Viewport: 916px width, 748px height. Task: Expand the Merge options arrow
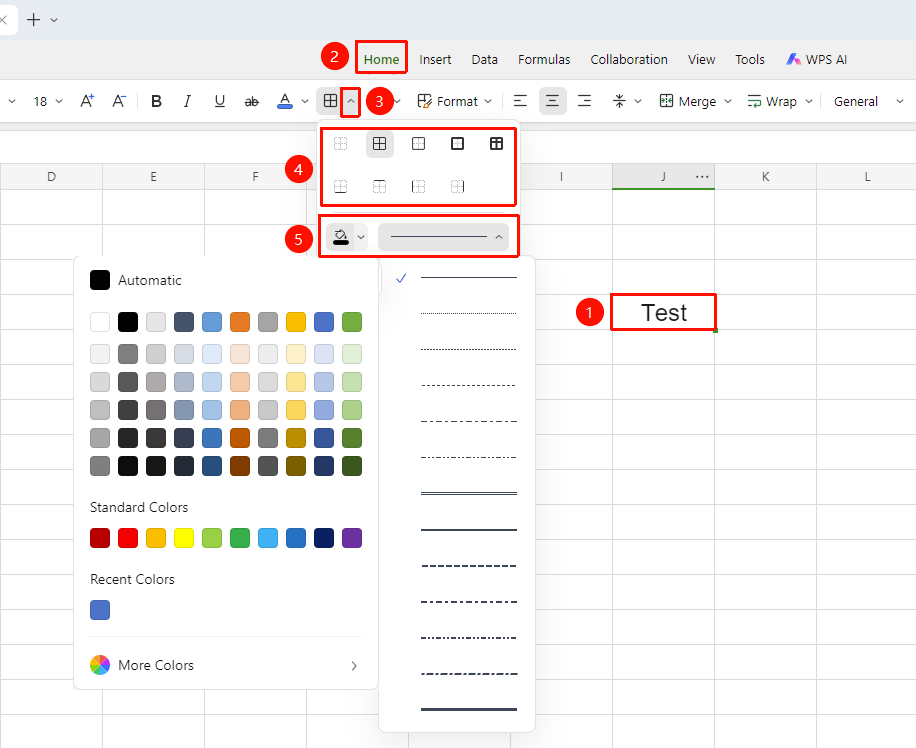(x=728, y=101)
